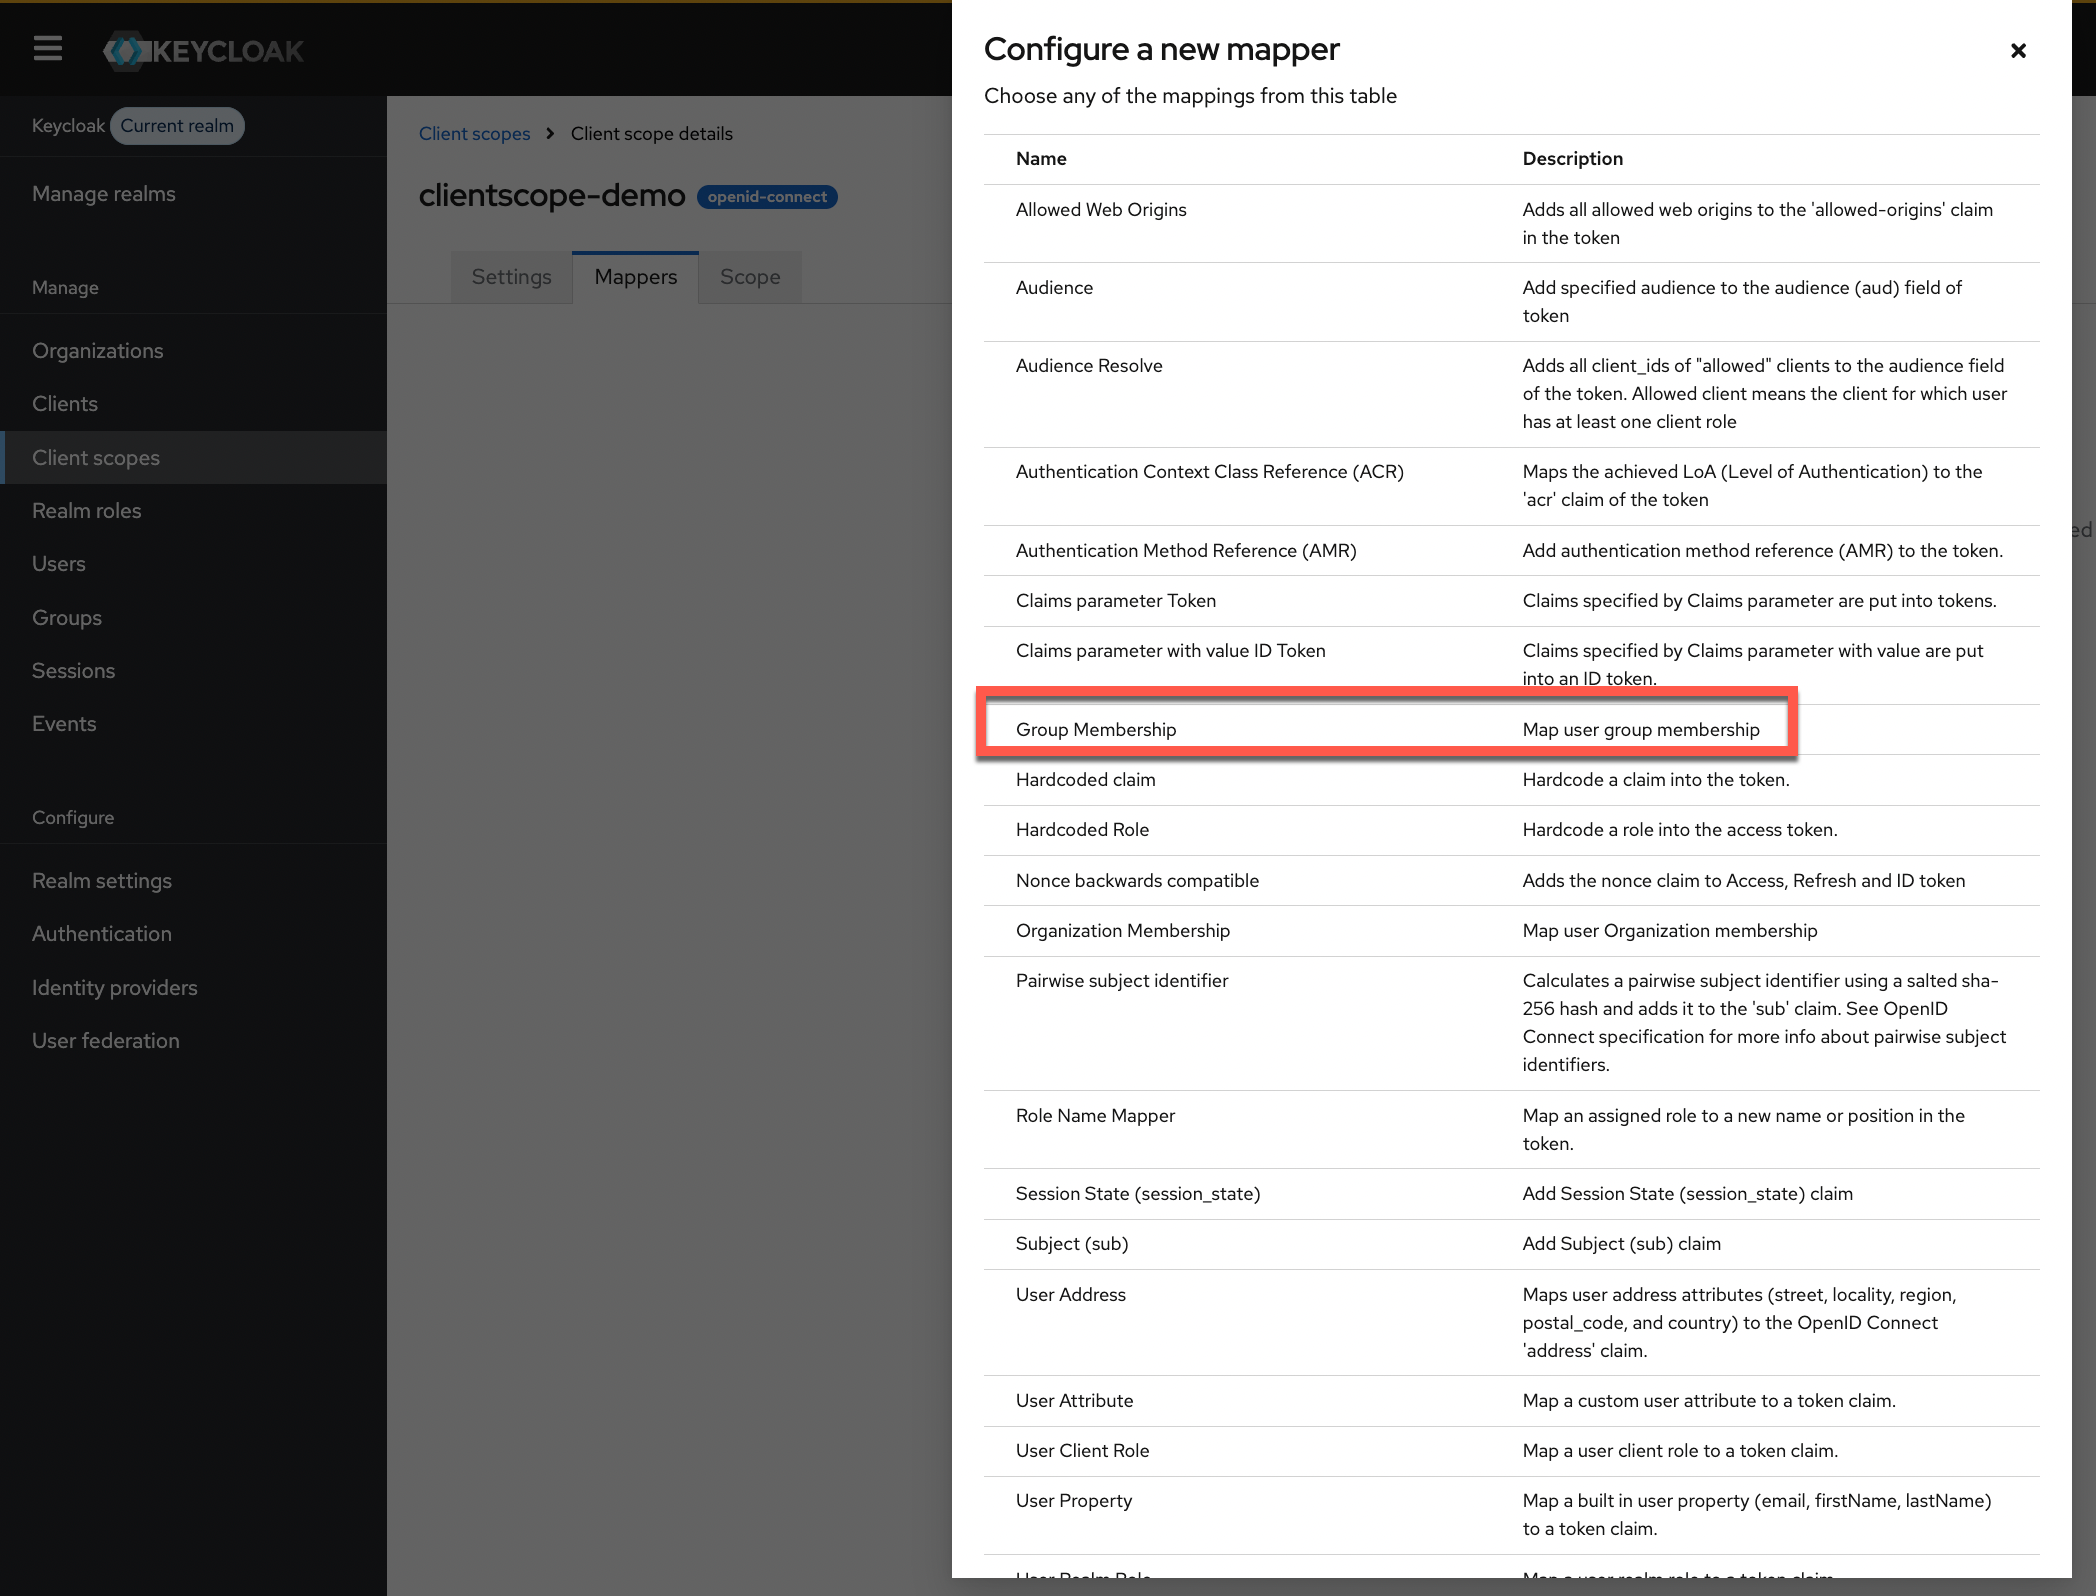2096x1596 pixels.
Task: Switch to the Scope tab
Action: (749, 277)
